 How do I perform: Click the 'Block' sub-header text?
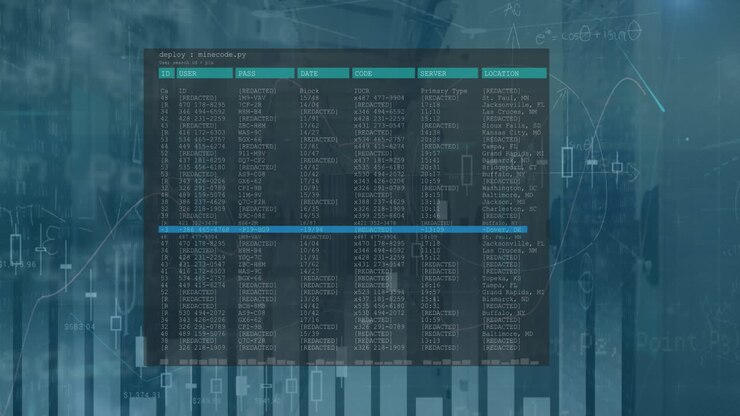click(309, 91)
